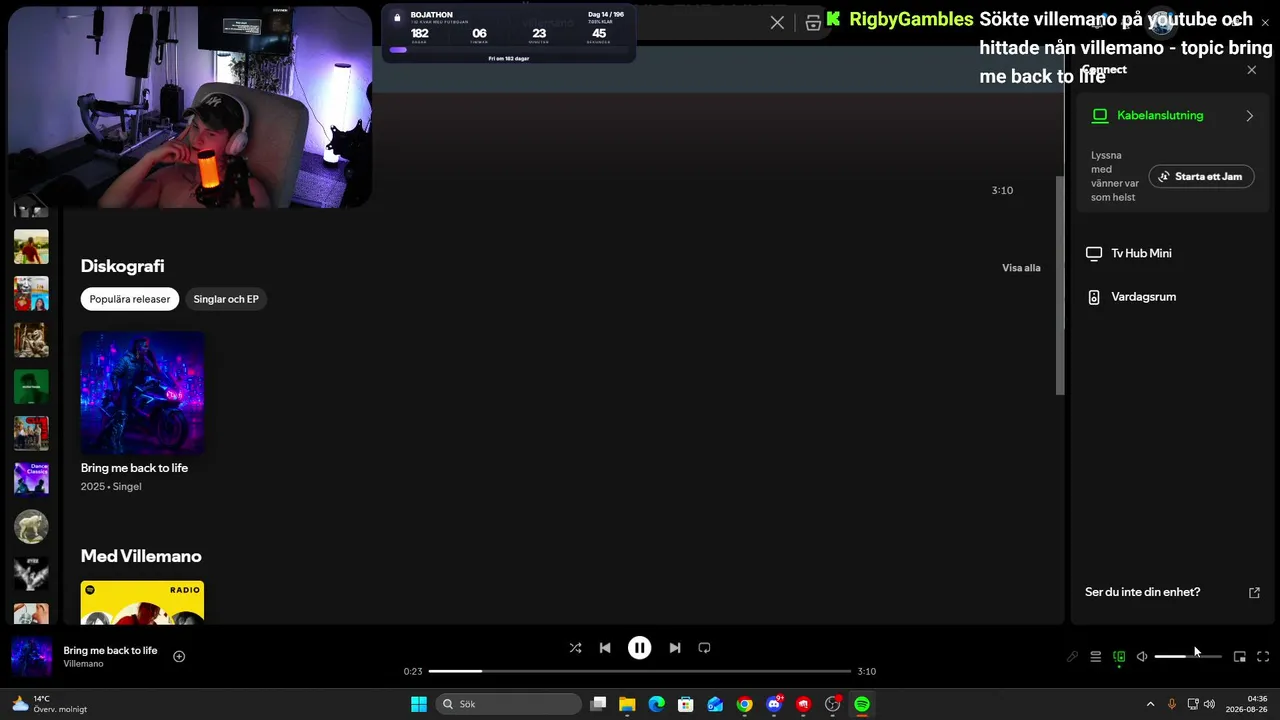Open the Villemano artist link in player bar

point(83,664)
